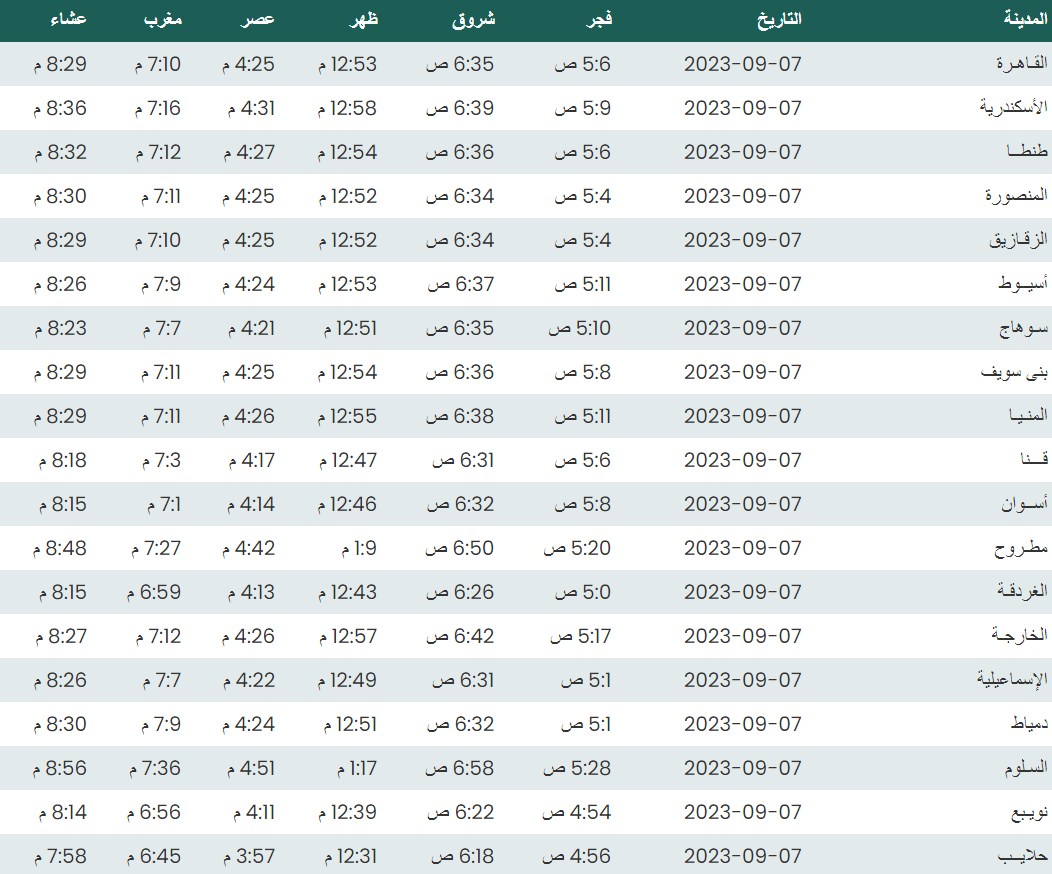The height and width of the screenshot is (874, 1052).
Task: Select the القاهرة city name cell
Action: point(1020,64)
